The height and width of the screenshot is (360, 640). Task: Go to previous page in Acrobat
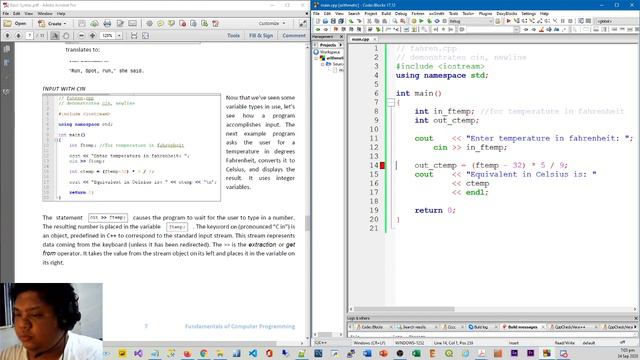pos(7,36)
